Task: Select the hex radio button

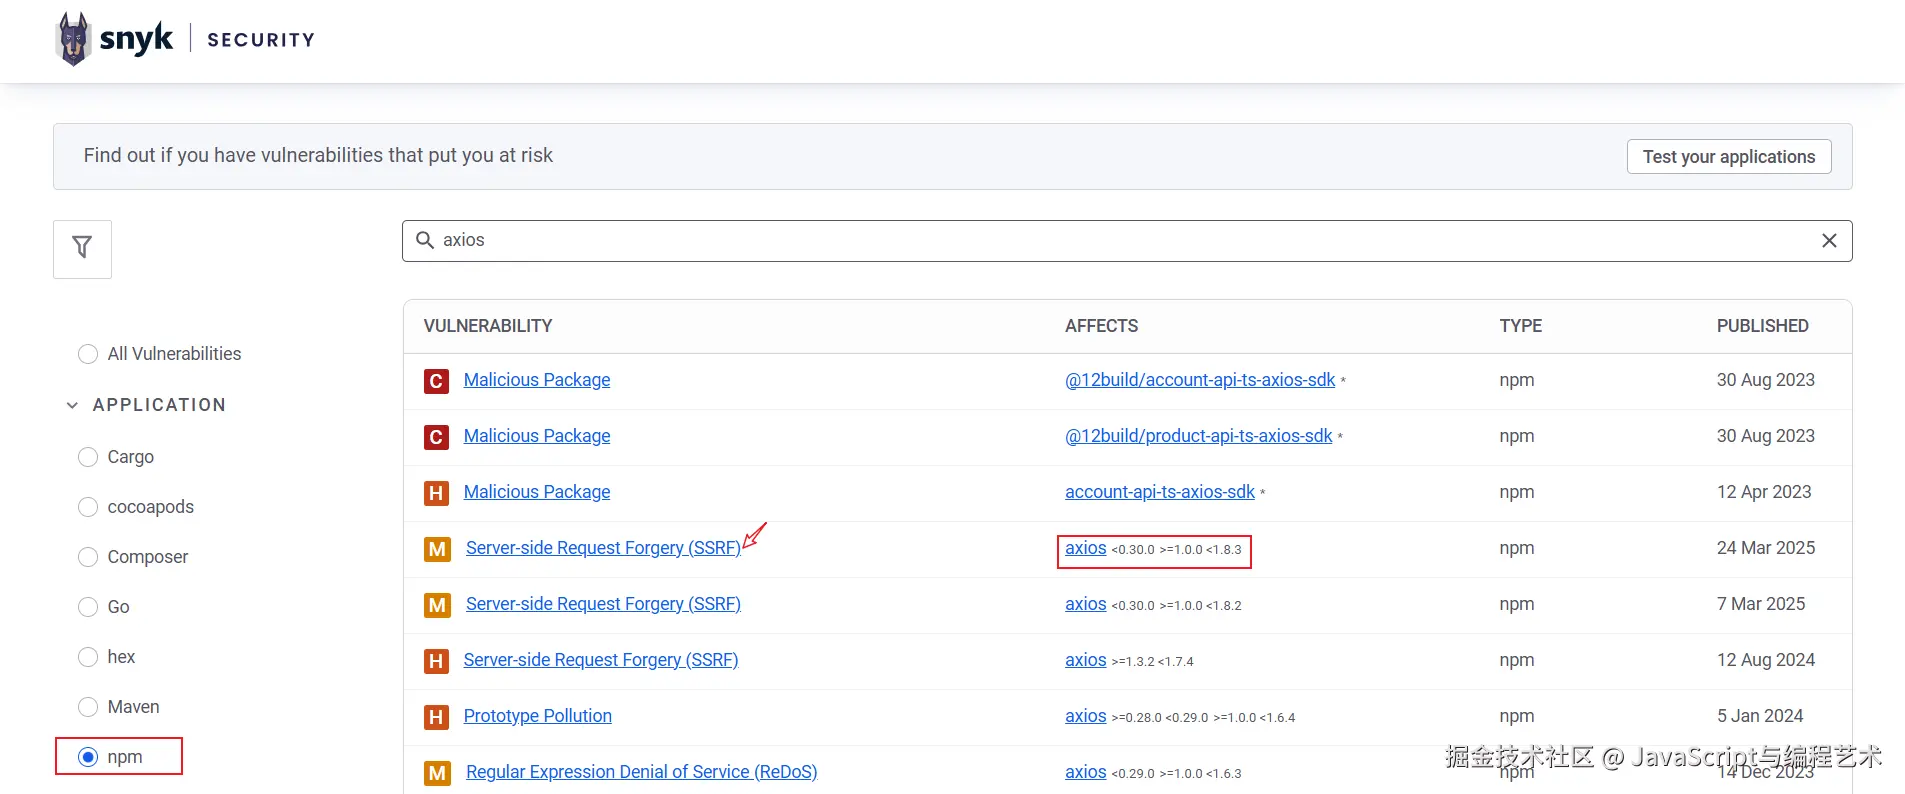Action: [88, 657]
